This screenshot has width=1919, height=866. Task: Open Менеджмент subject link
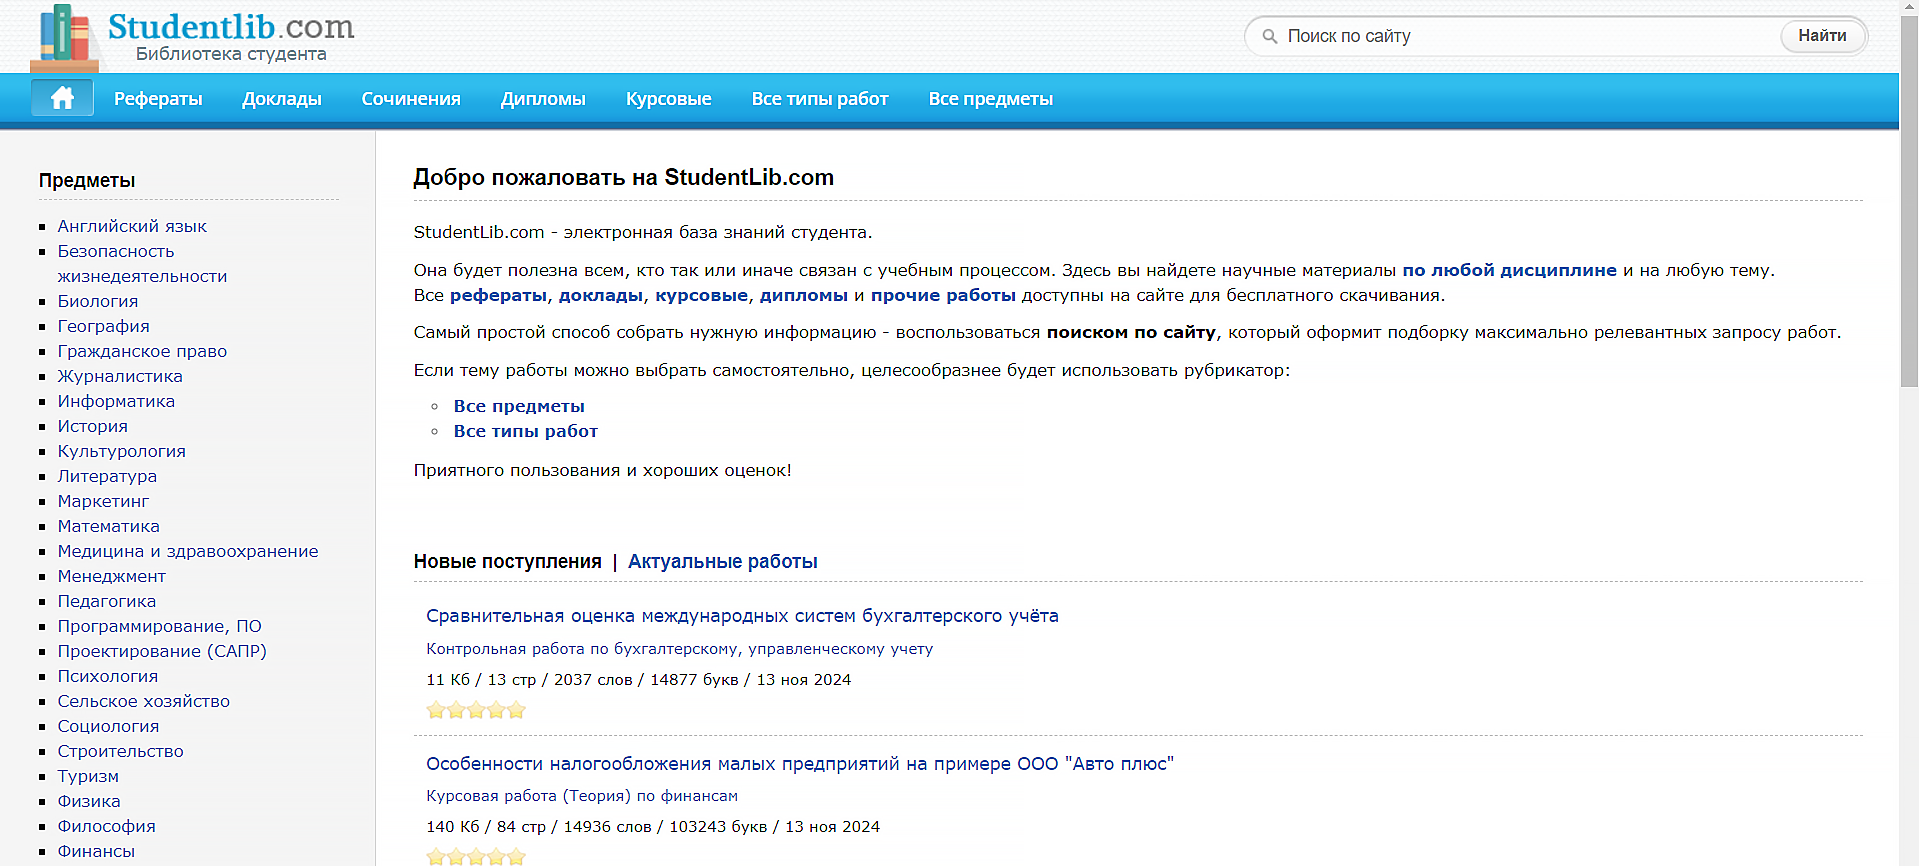[112, 576]
